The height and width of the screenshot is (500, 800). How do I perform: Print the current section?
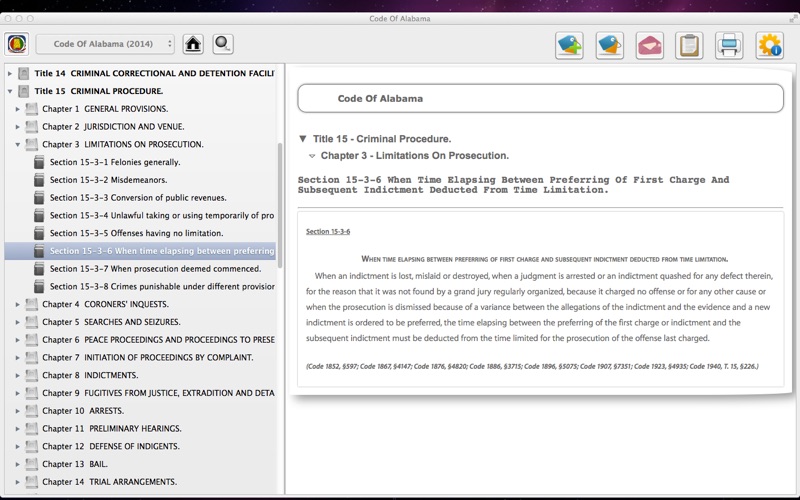pos(729,45)
